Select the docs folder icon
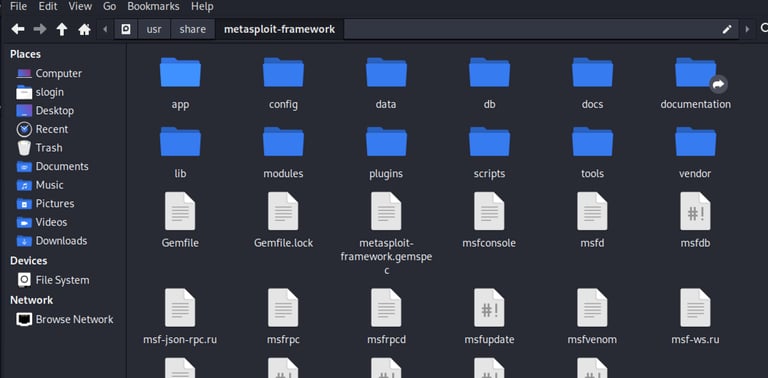This screenshot has height=378, width=768. pyautogui.click(x=592, y=73)
